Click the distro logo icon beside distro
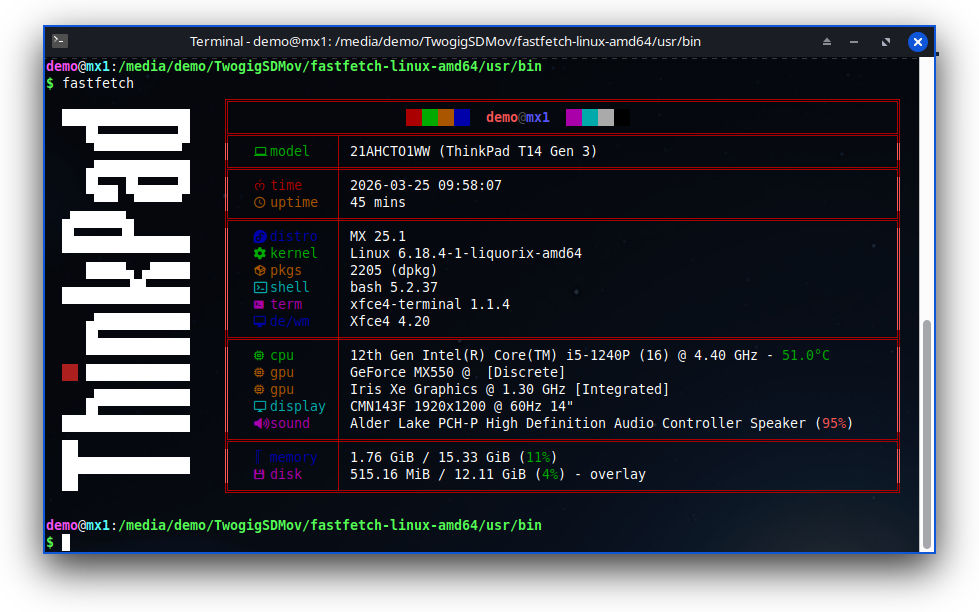979x612 pixels. pos(260,237)
